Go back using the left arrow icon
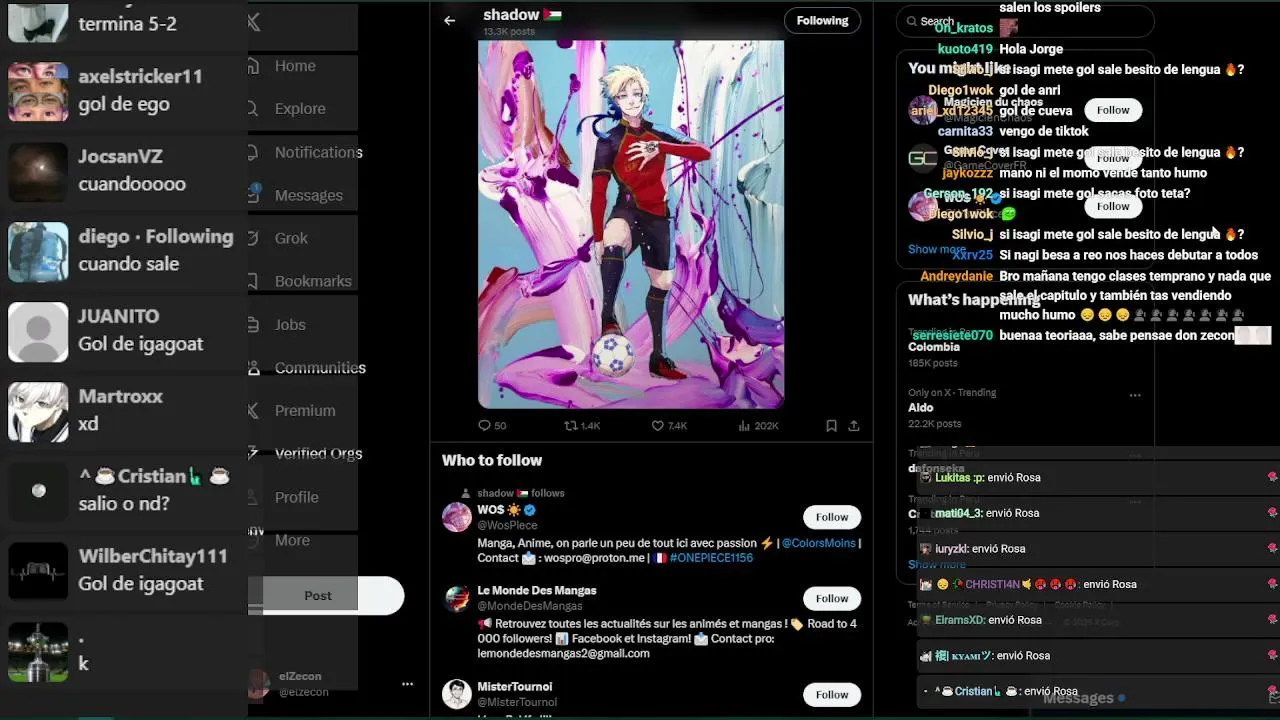The width and height of the screenshot is (1280, 720). [x=449, y=20]
